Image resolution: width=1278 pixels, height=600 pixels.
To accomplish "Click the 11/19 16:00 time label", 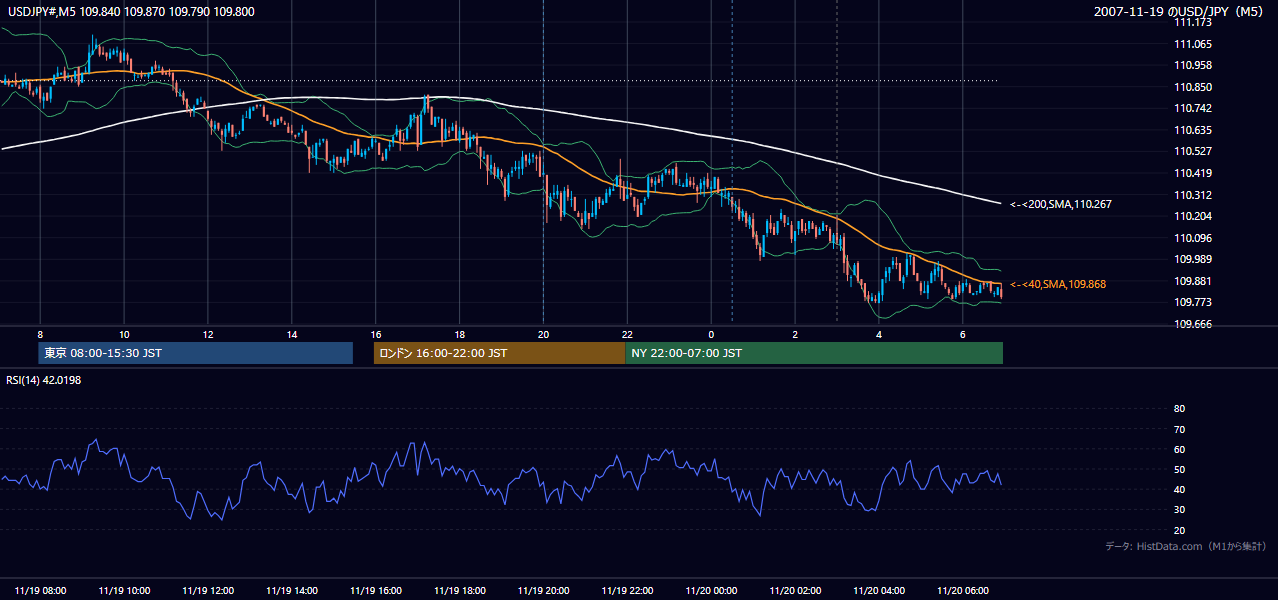I will (376, 591).
